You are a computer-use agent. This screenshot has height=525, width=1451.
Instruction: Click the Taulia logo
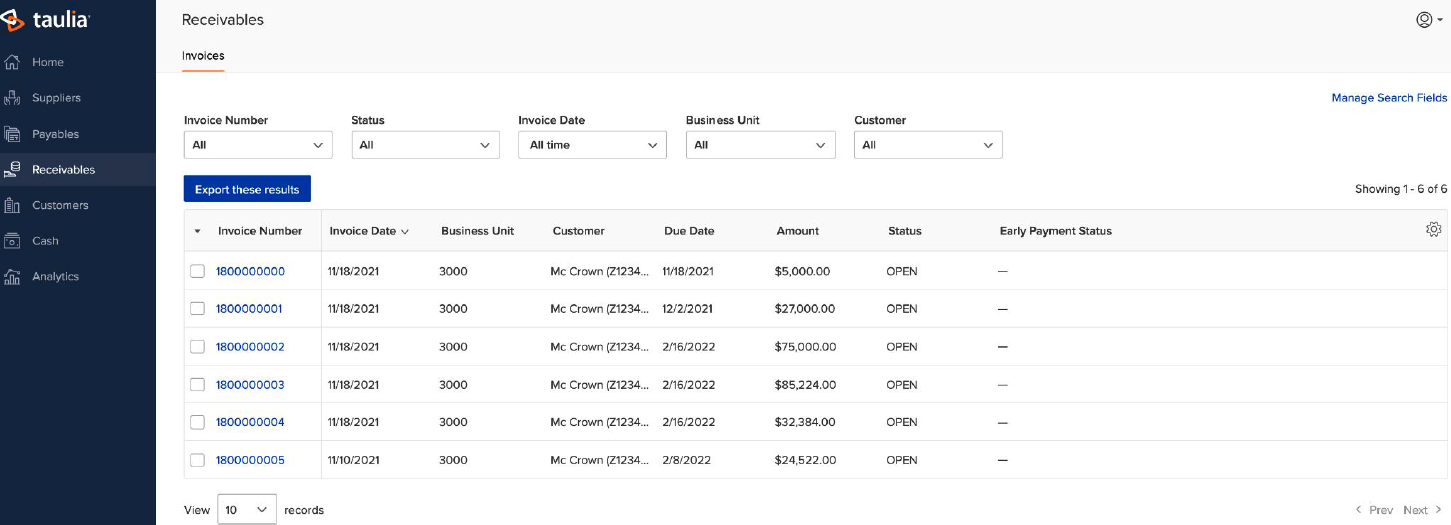[x=47, y=19]
